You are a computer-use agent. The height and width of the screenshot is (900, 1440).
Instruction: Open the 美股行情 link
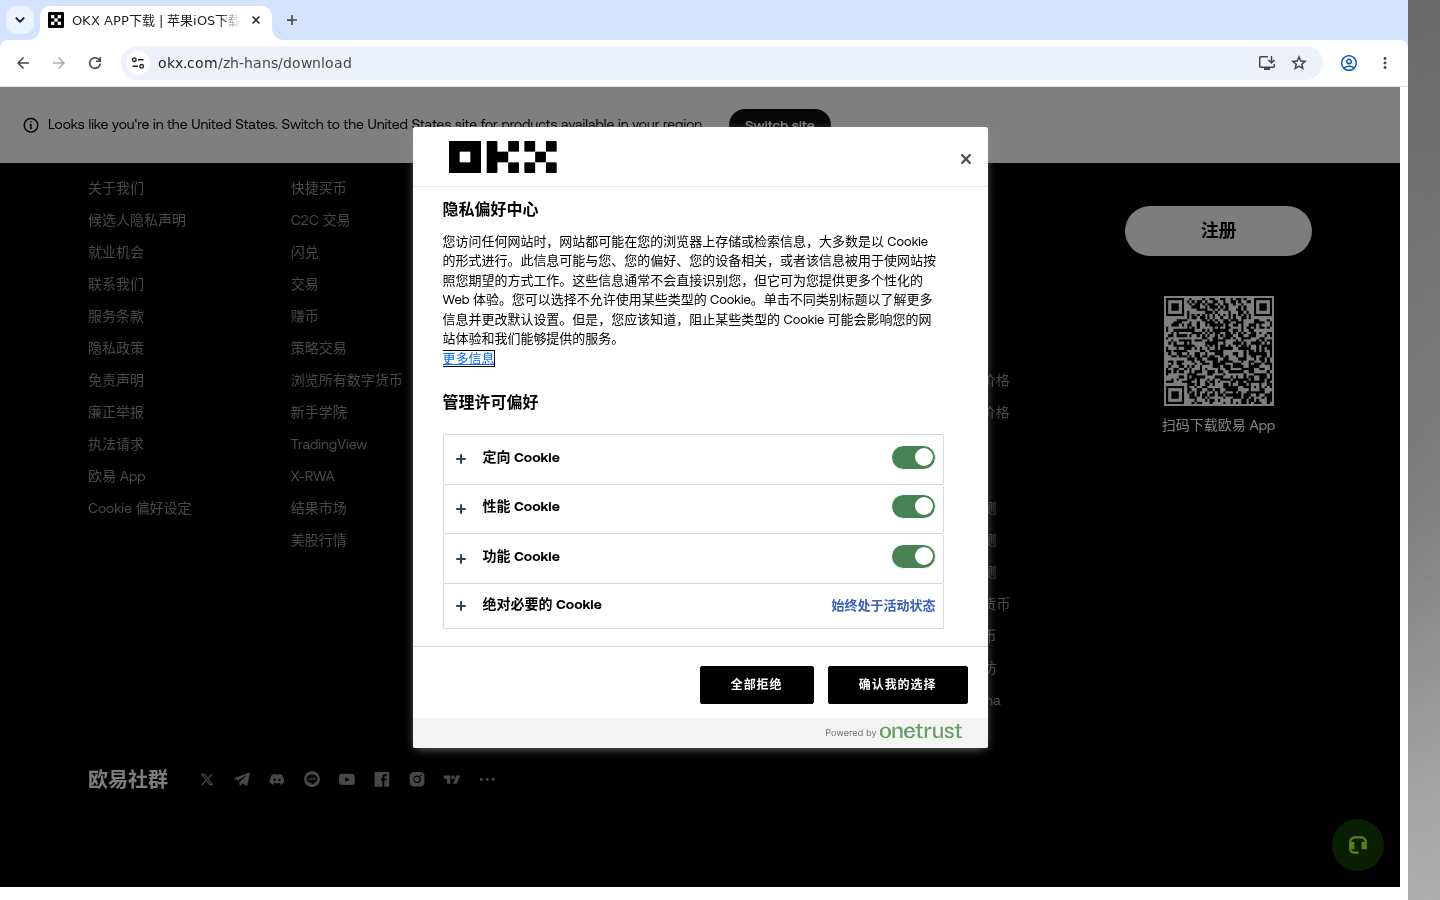coord(319,540)
